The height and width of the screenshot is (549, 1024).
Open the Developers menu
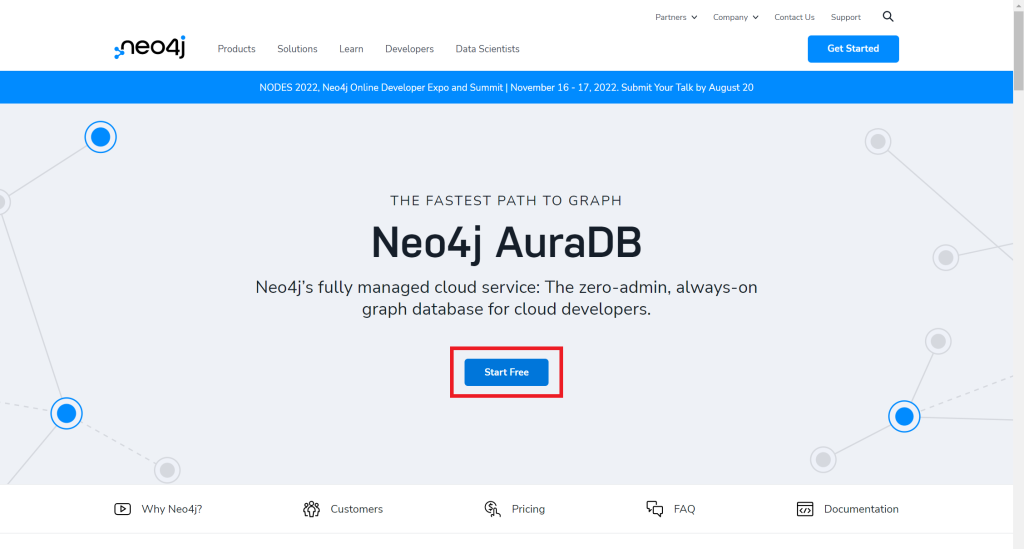409,49
